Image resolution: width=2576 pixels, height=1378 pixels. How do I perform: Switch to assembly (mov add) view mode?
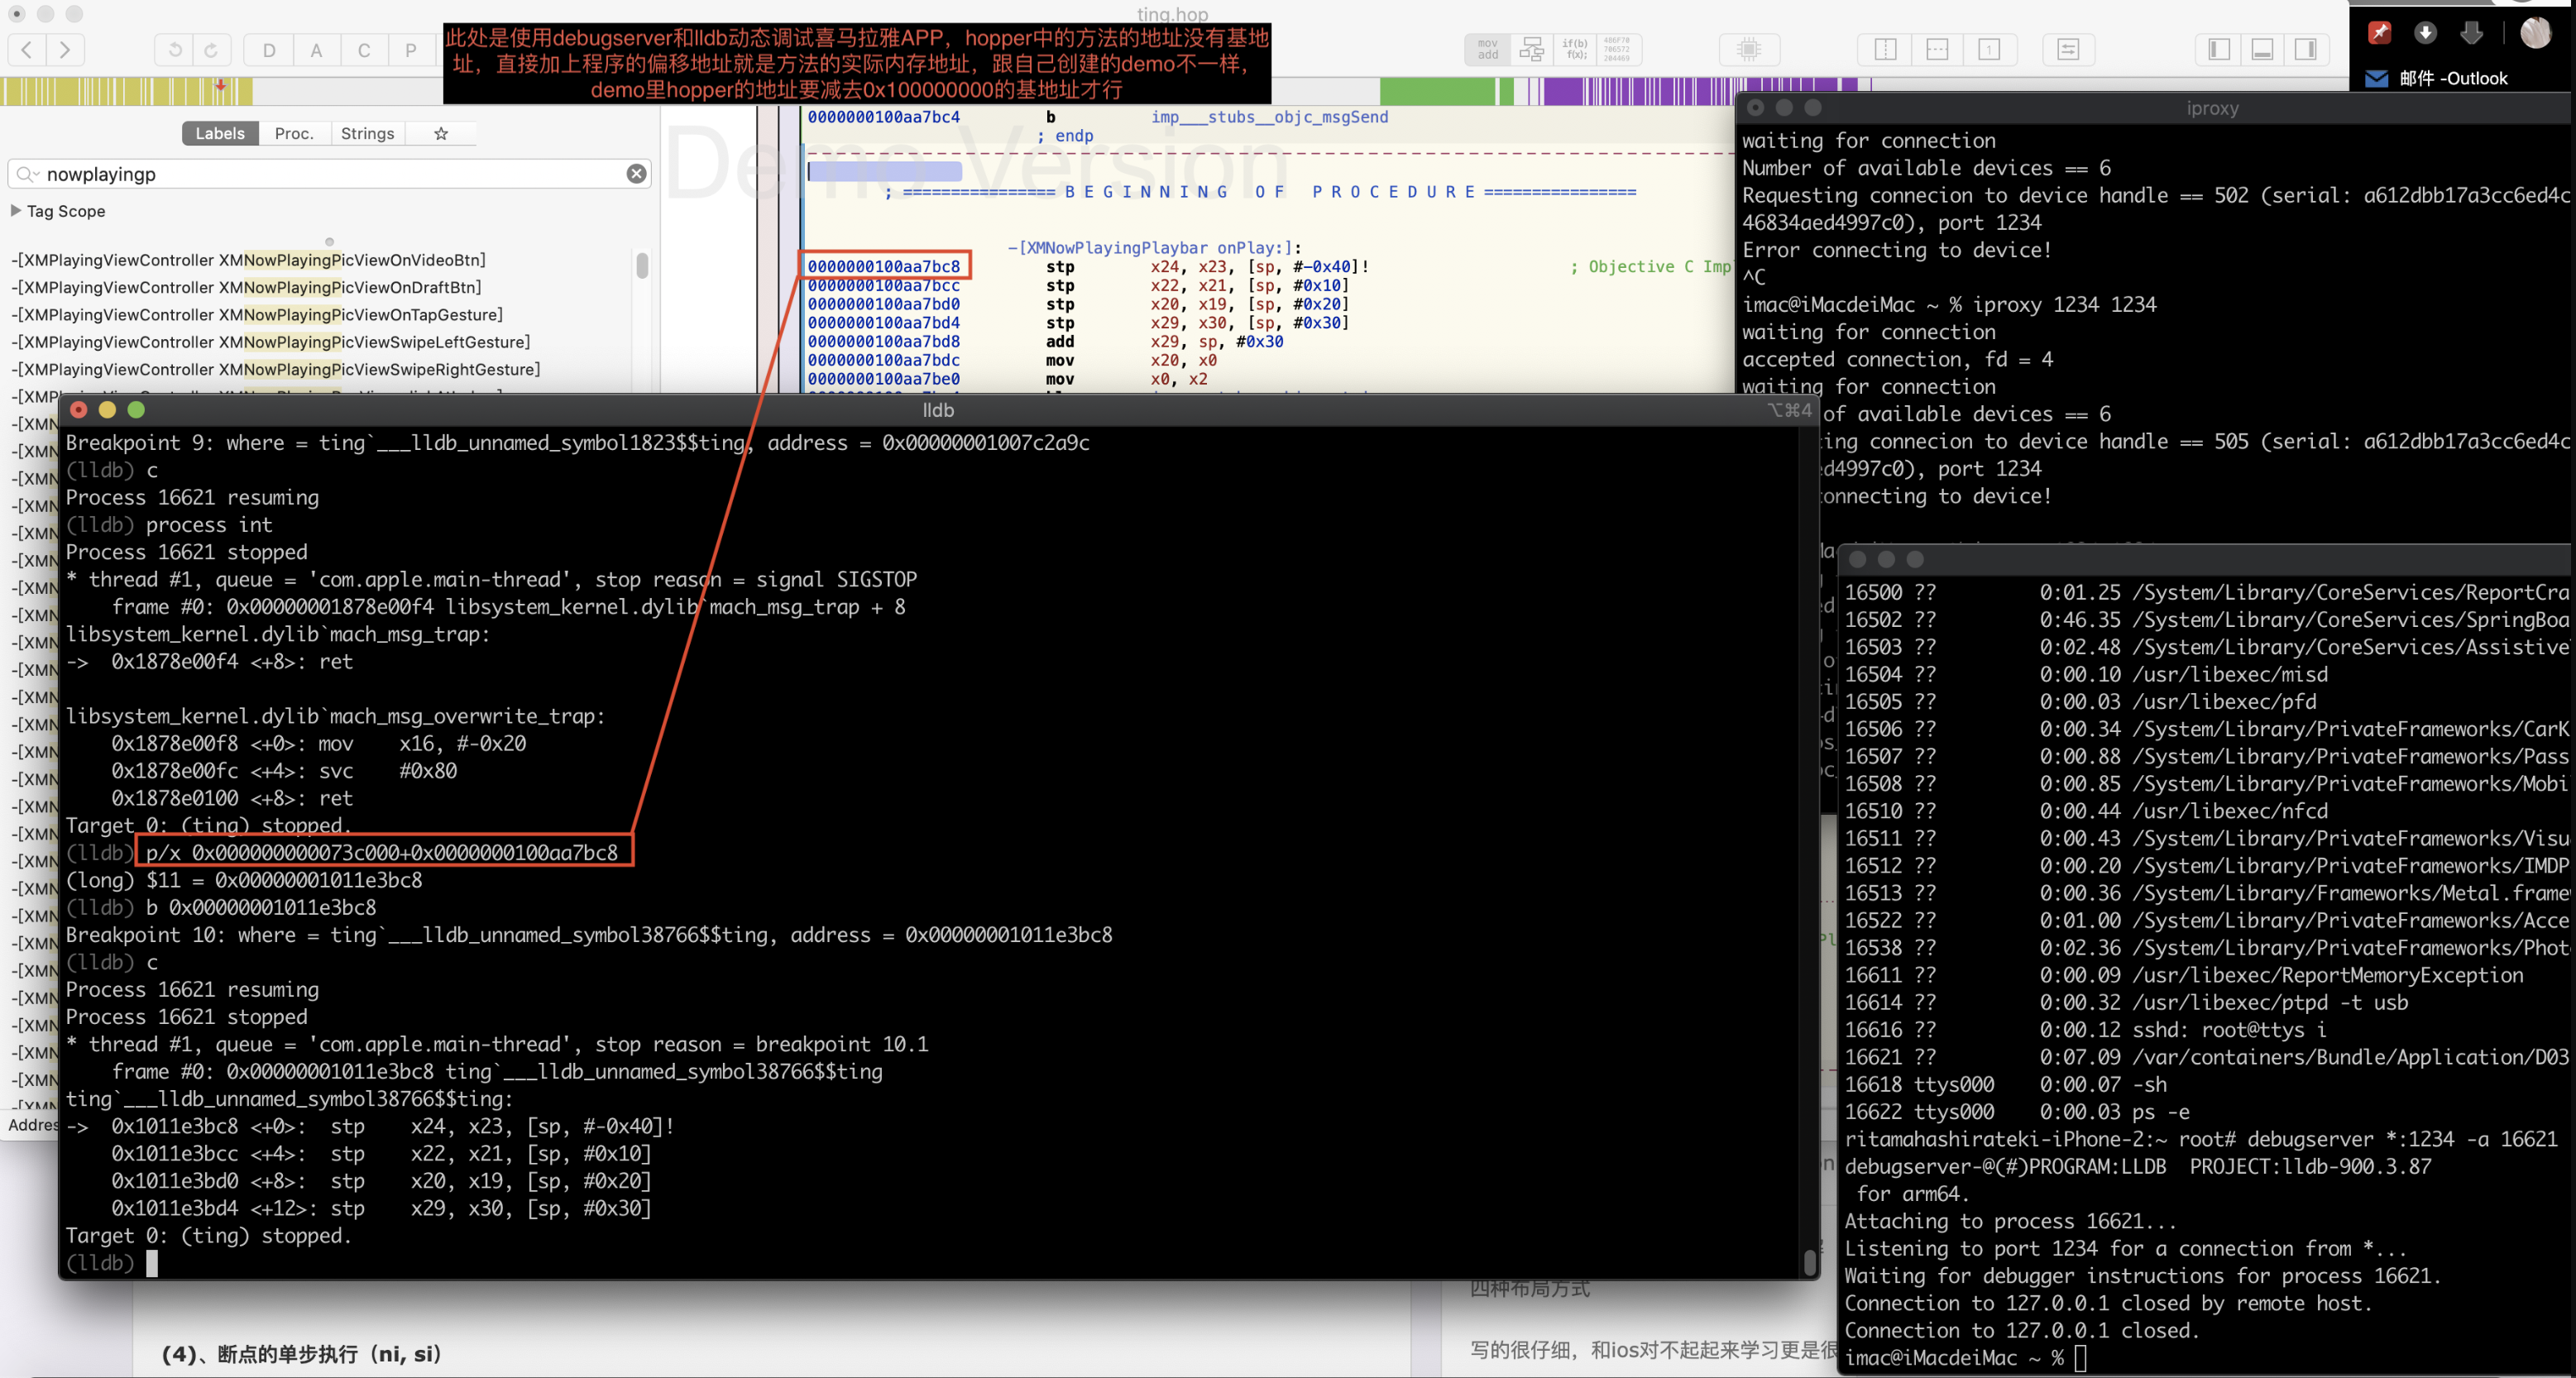tap(1488, 49)
